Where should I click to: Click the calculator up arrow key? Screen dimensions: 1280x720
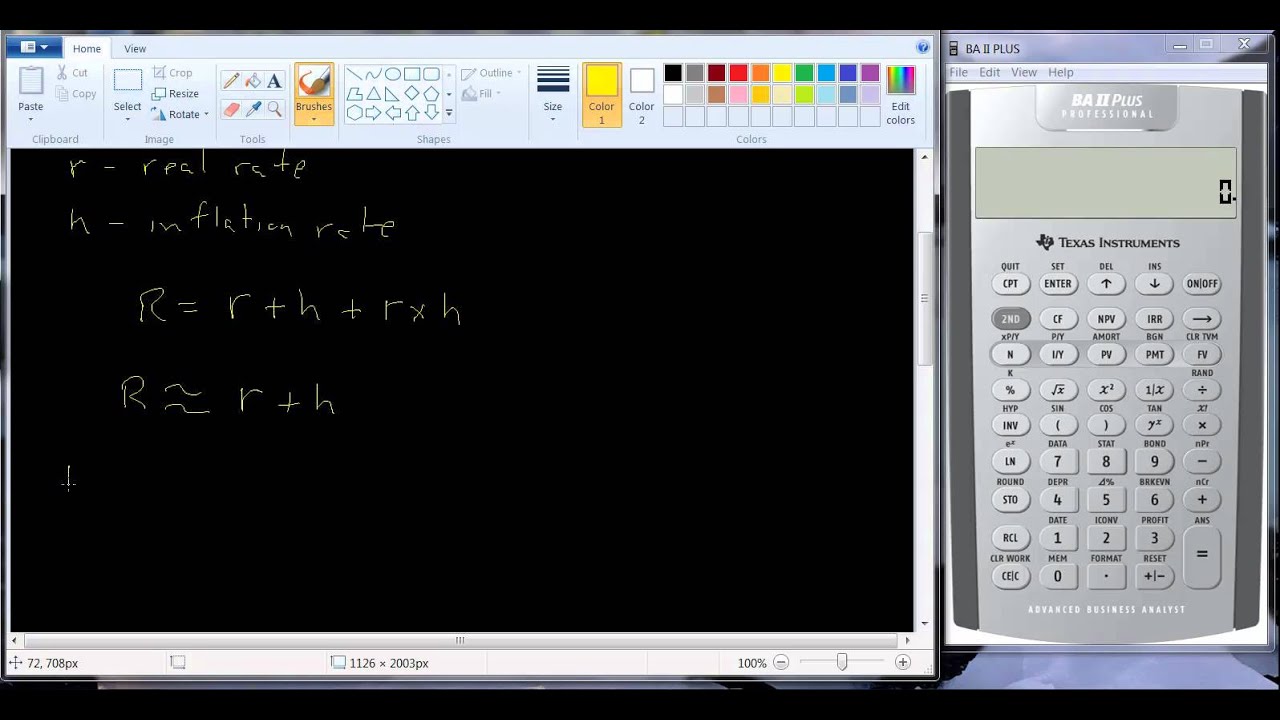(1106, 284)
